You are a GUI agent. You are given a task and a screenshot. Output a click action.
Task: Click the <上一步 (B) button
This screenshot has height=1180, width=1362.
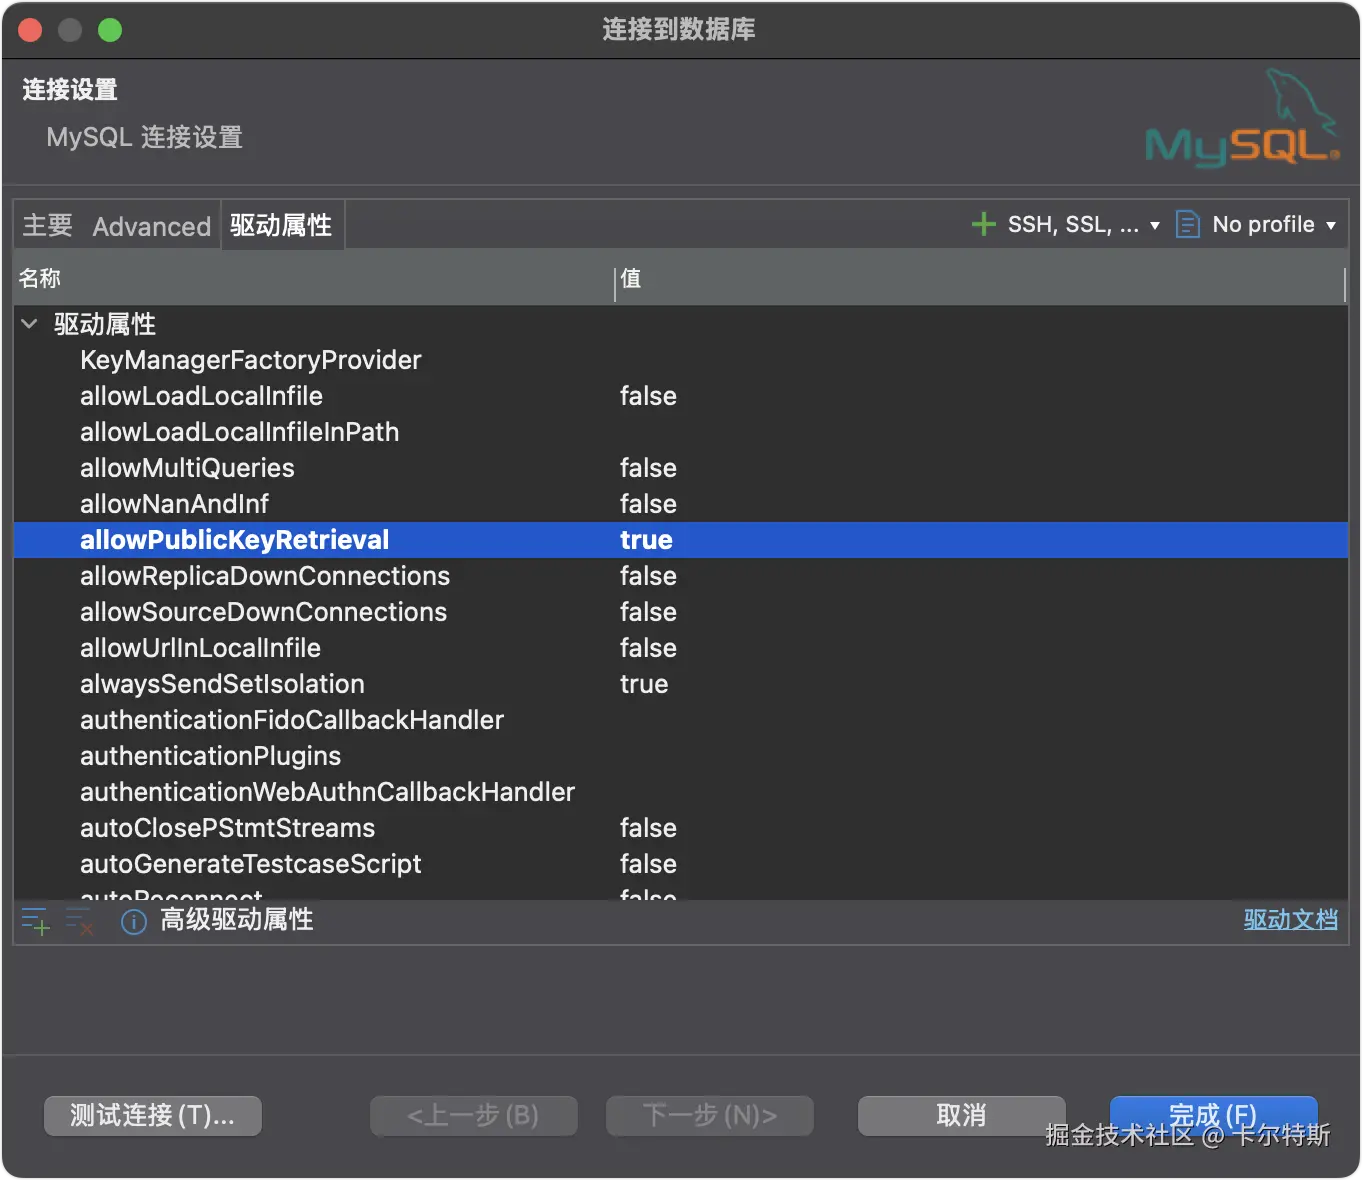click(473, 1115)
